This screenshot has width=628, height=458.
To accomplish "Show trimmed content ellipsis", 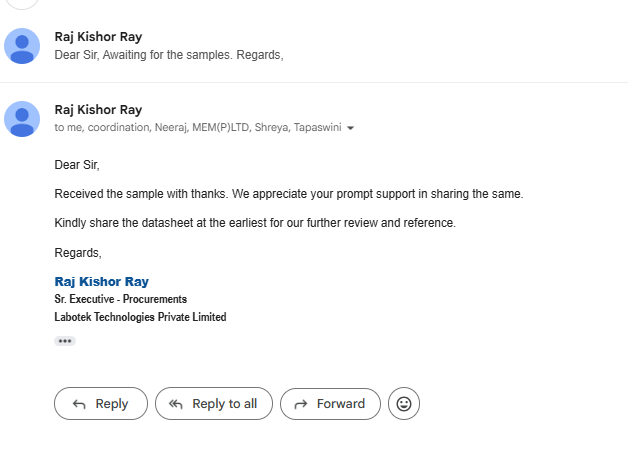I will click(65, 341).
